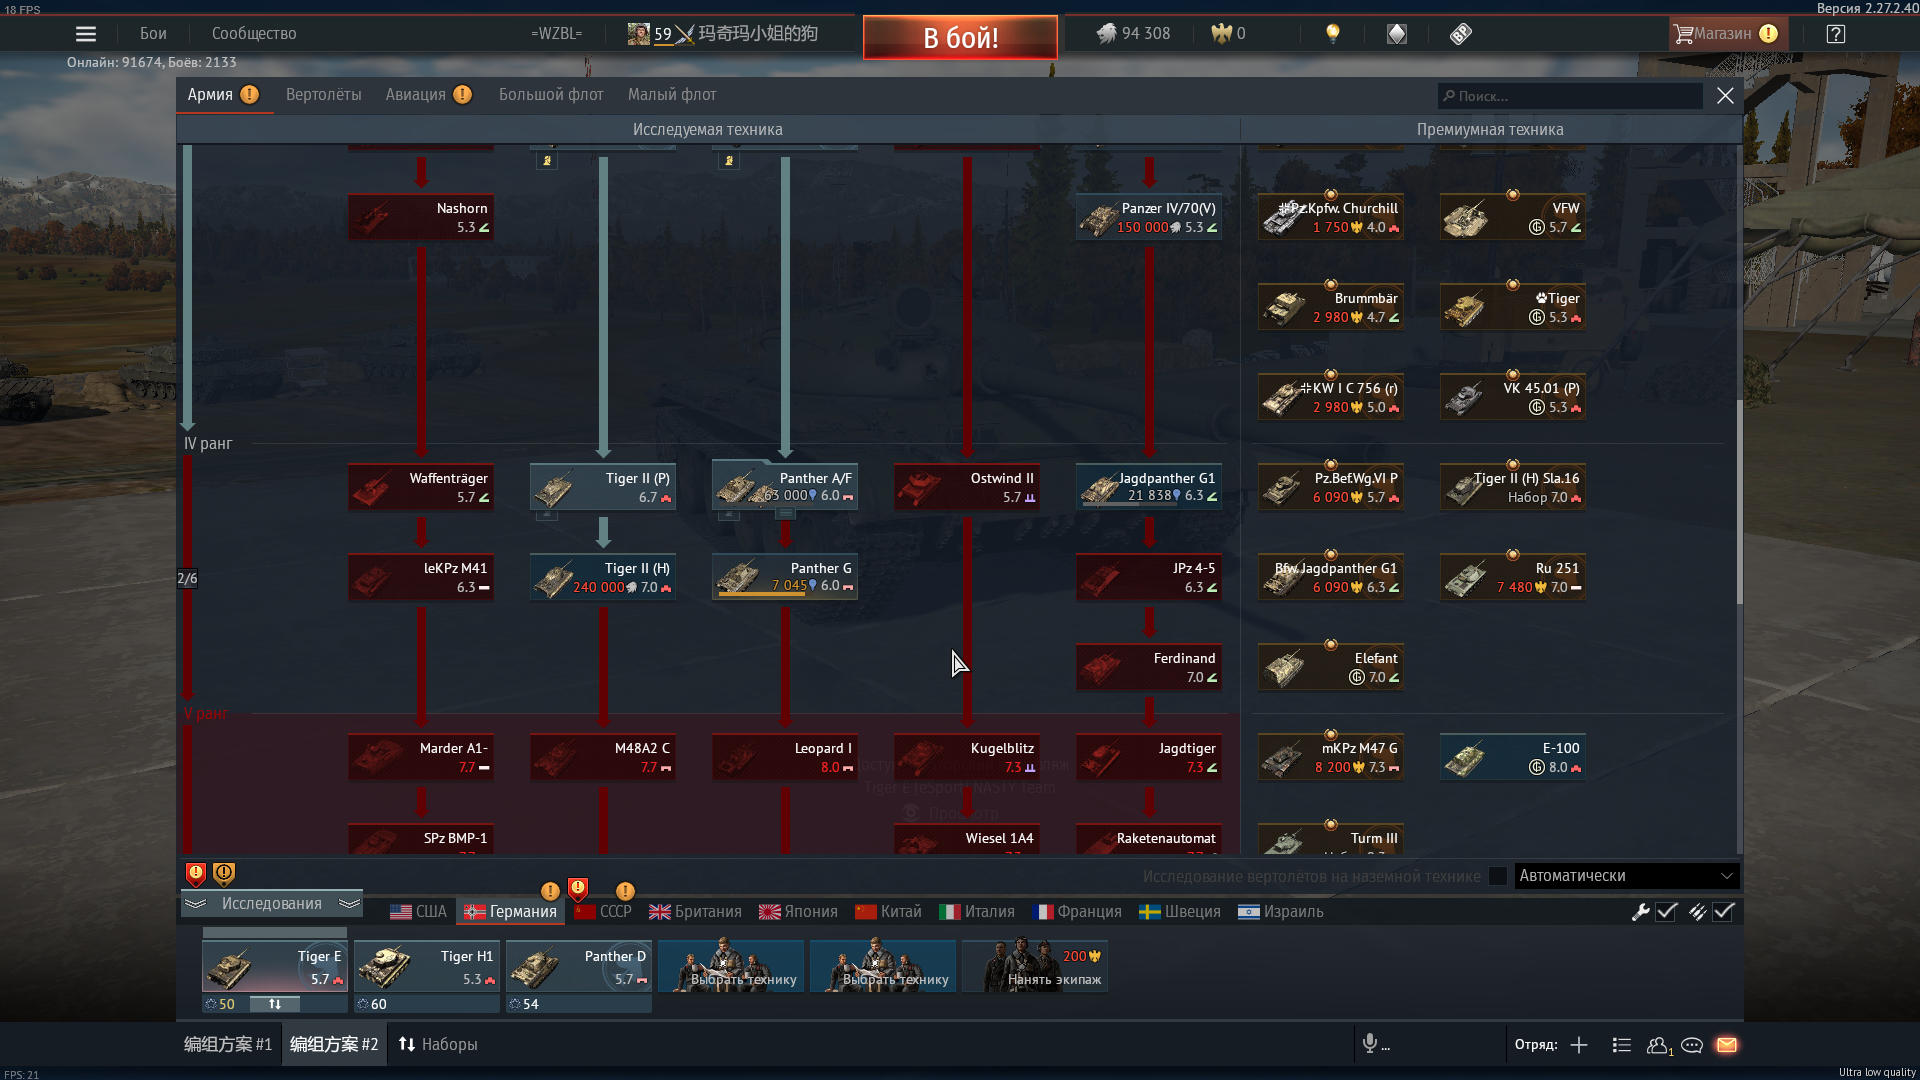Viewport: 1920px width, 1080px height.
Task: Close the research tree window
Action: pos(1725,96)
